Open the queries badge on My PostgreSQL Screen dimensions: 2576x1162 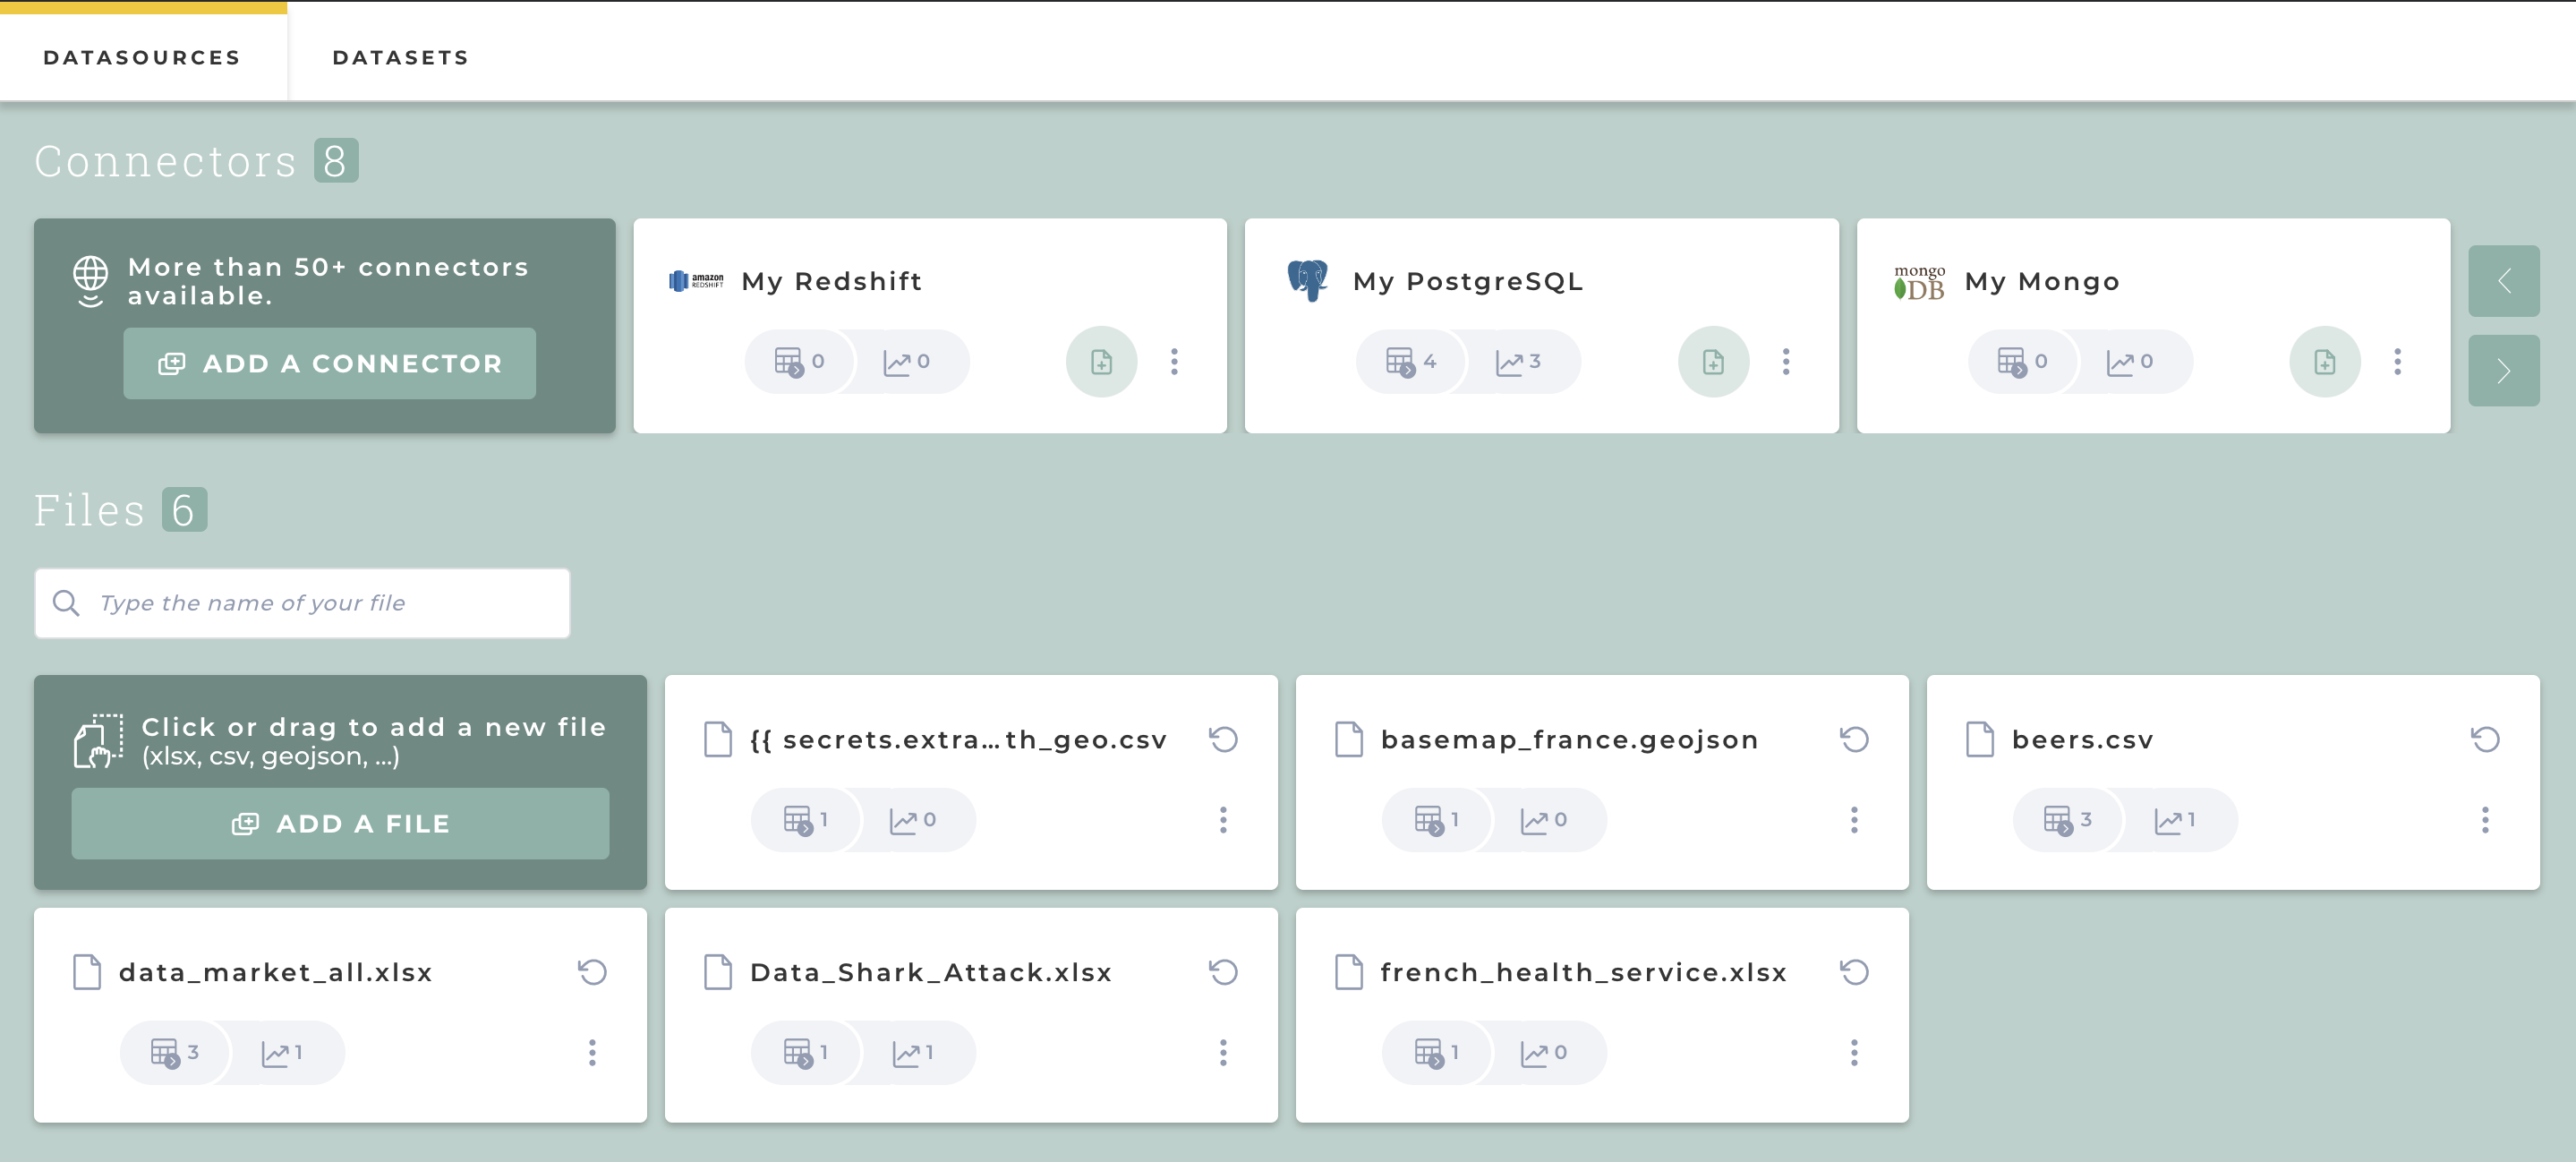pyautogui.click(x=1410, y=362)
